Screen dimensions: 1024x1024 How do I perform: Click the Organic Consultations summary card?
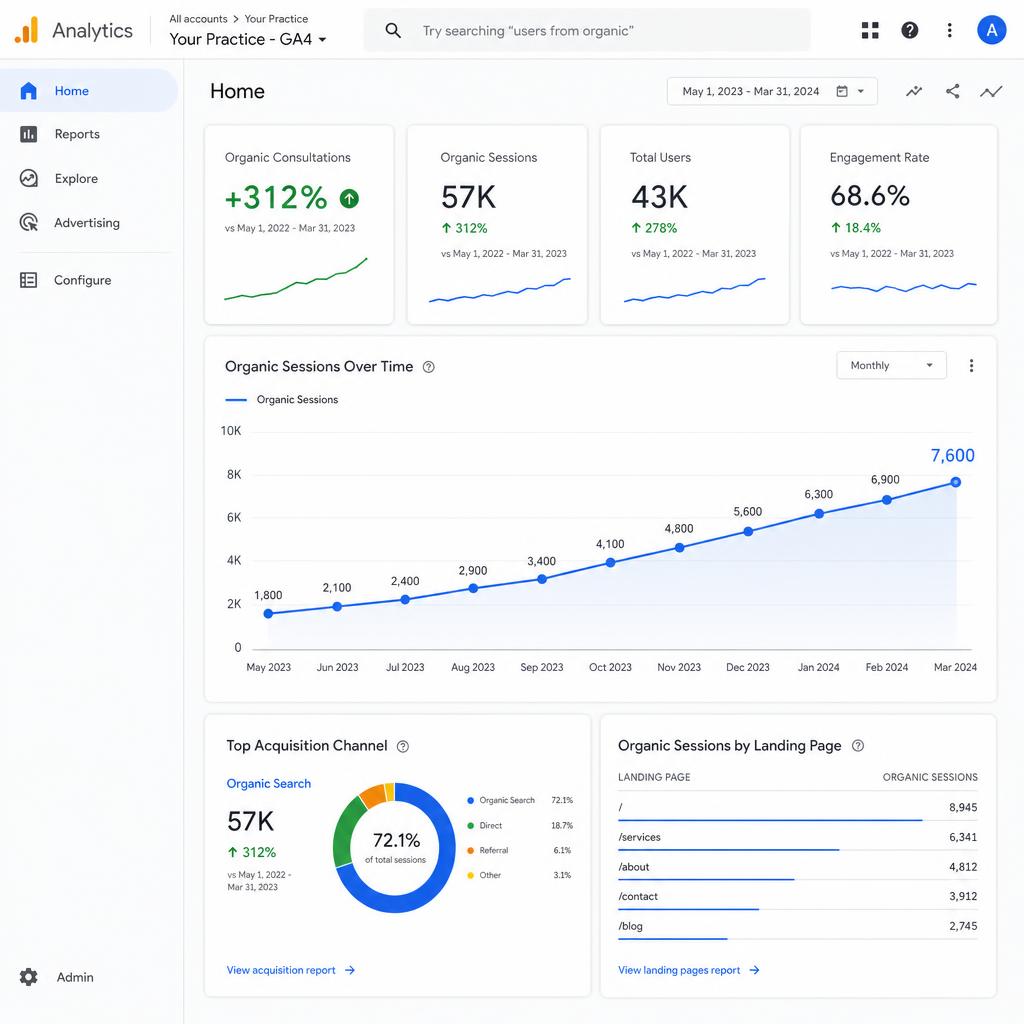[x=299, y=225]
